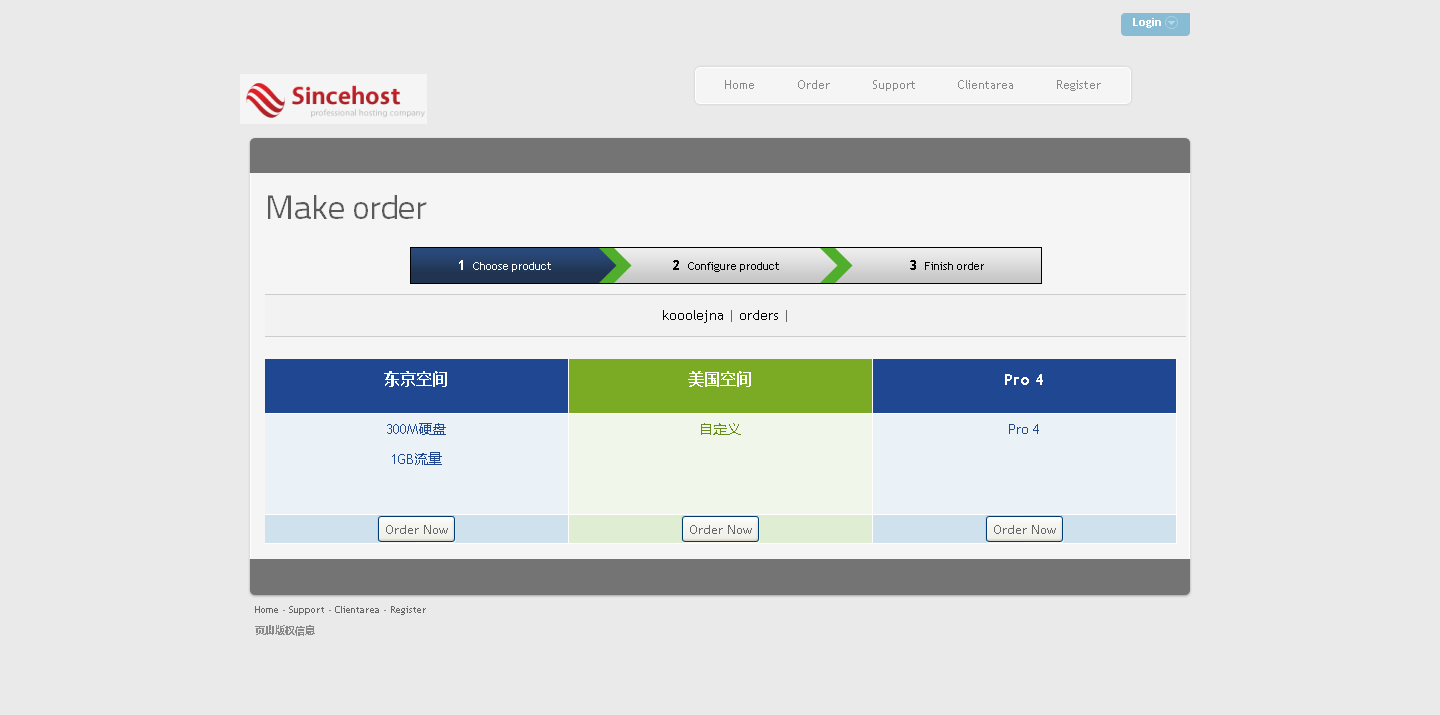
Task: Click the 东京空间 plan header
Action: 416,380
